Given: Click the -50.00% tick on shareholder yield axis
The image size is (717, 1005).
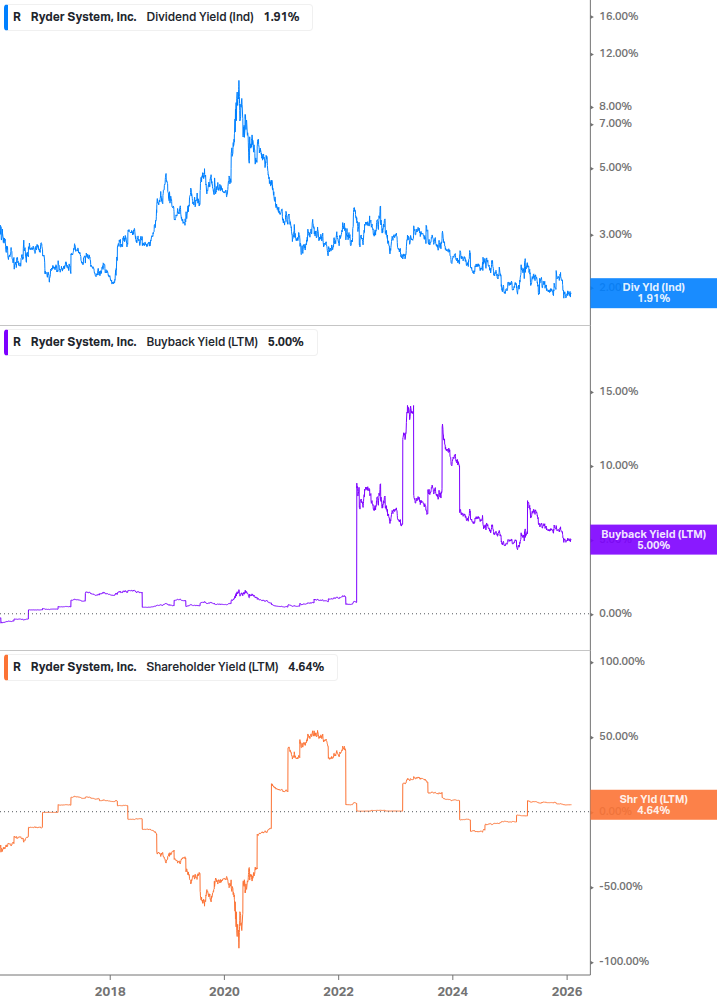Looking at the screenshot, I should click(620, 886).
